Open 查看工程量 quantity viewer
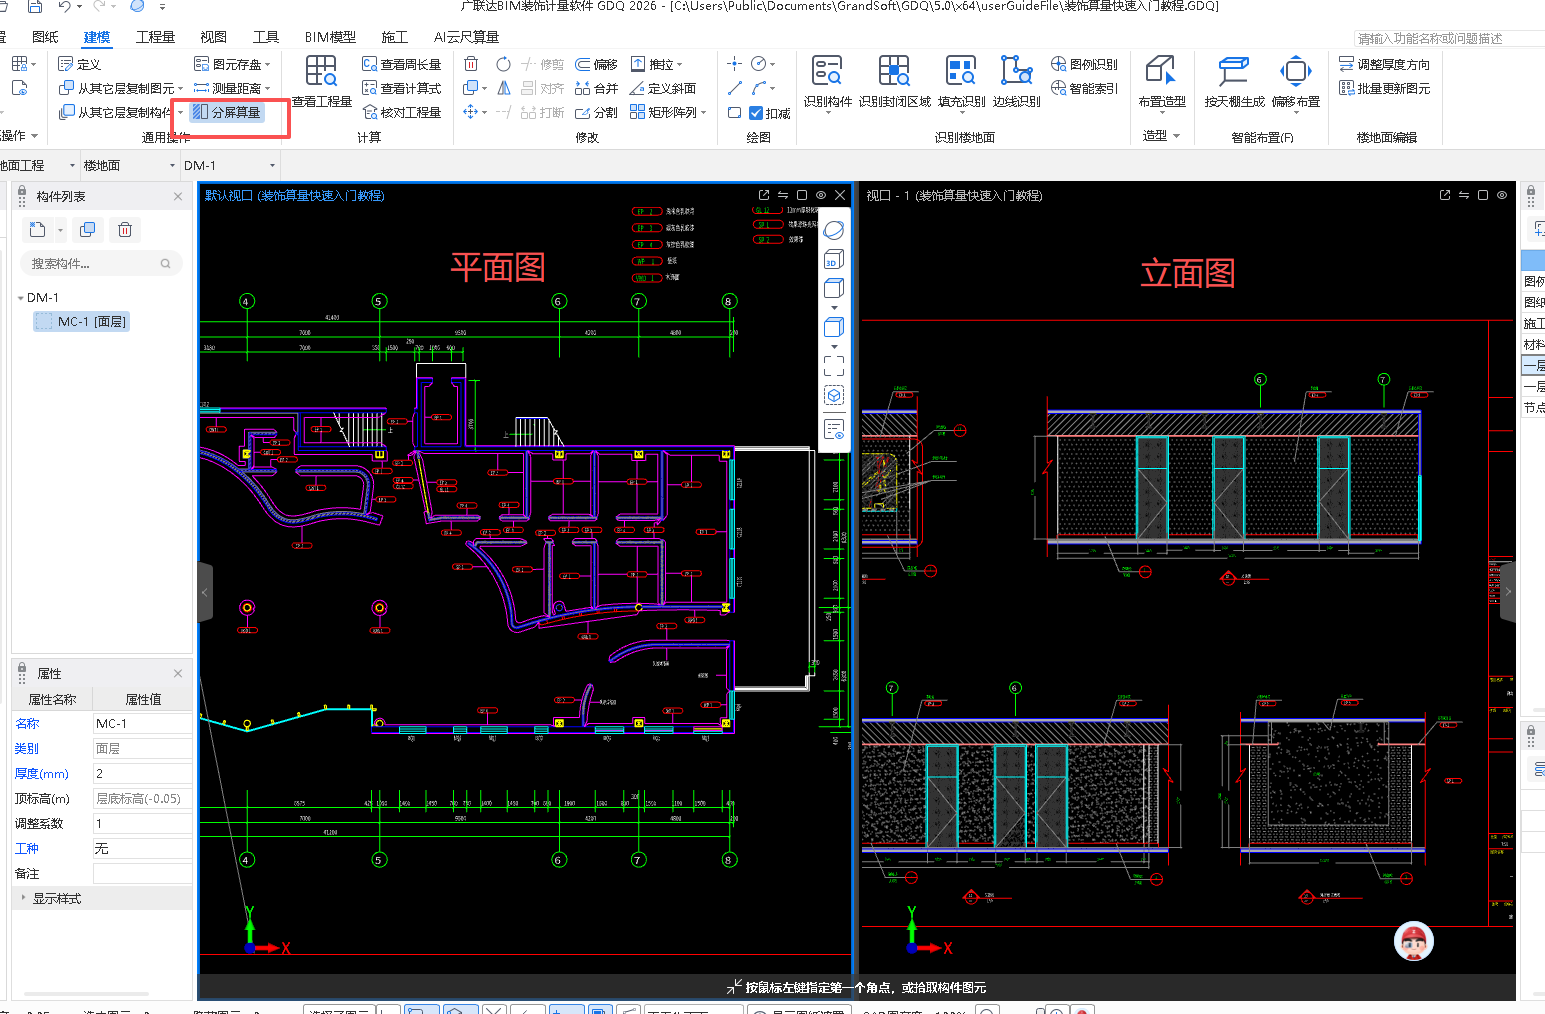The height and width of the screenshot is (1014, 1545). [x=321, y=81]
